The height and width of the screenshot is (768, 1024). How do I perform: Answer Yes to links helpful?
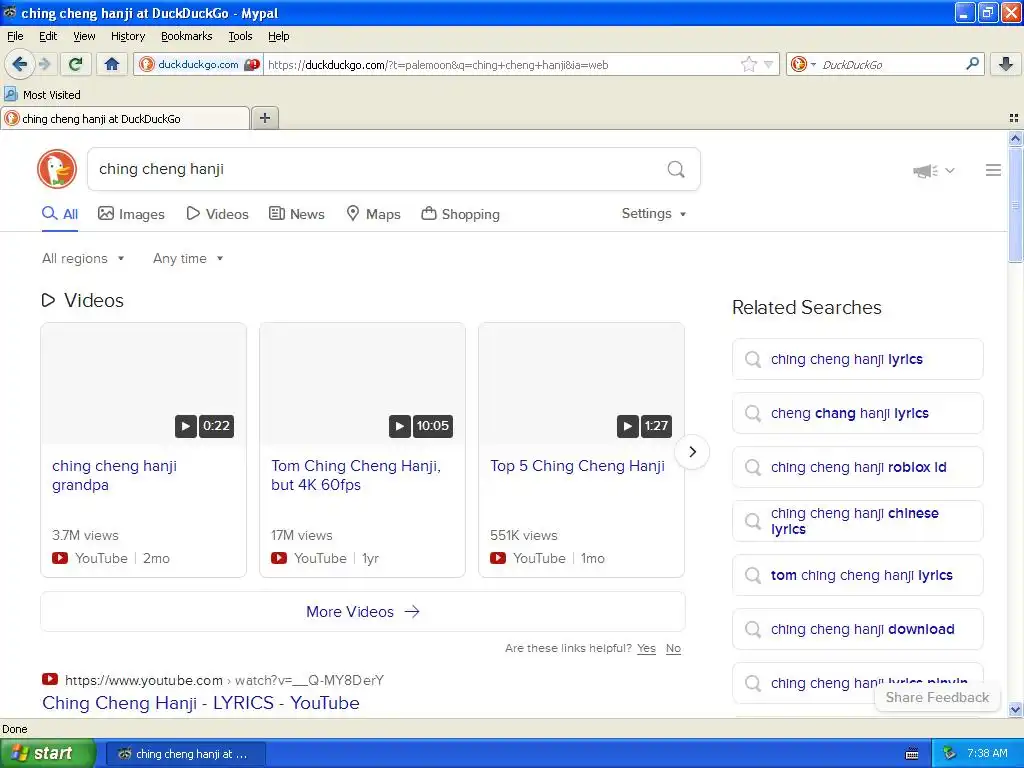[x=647, y=648]
